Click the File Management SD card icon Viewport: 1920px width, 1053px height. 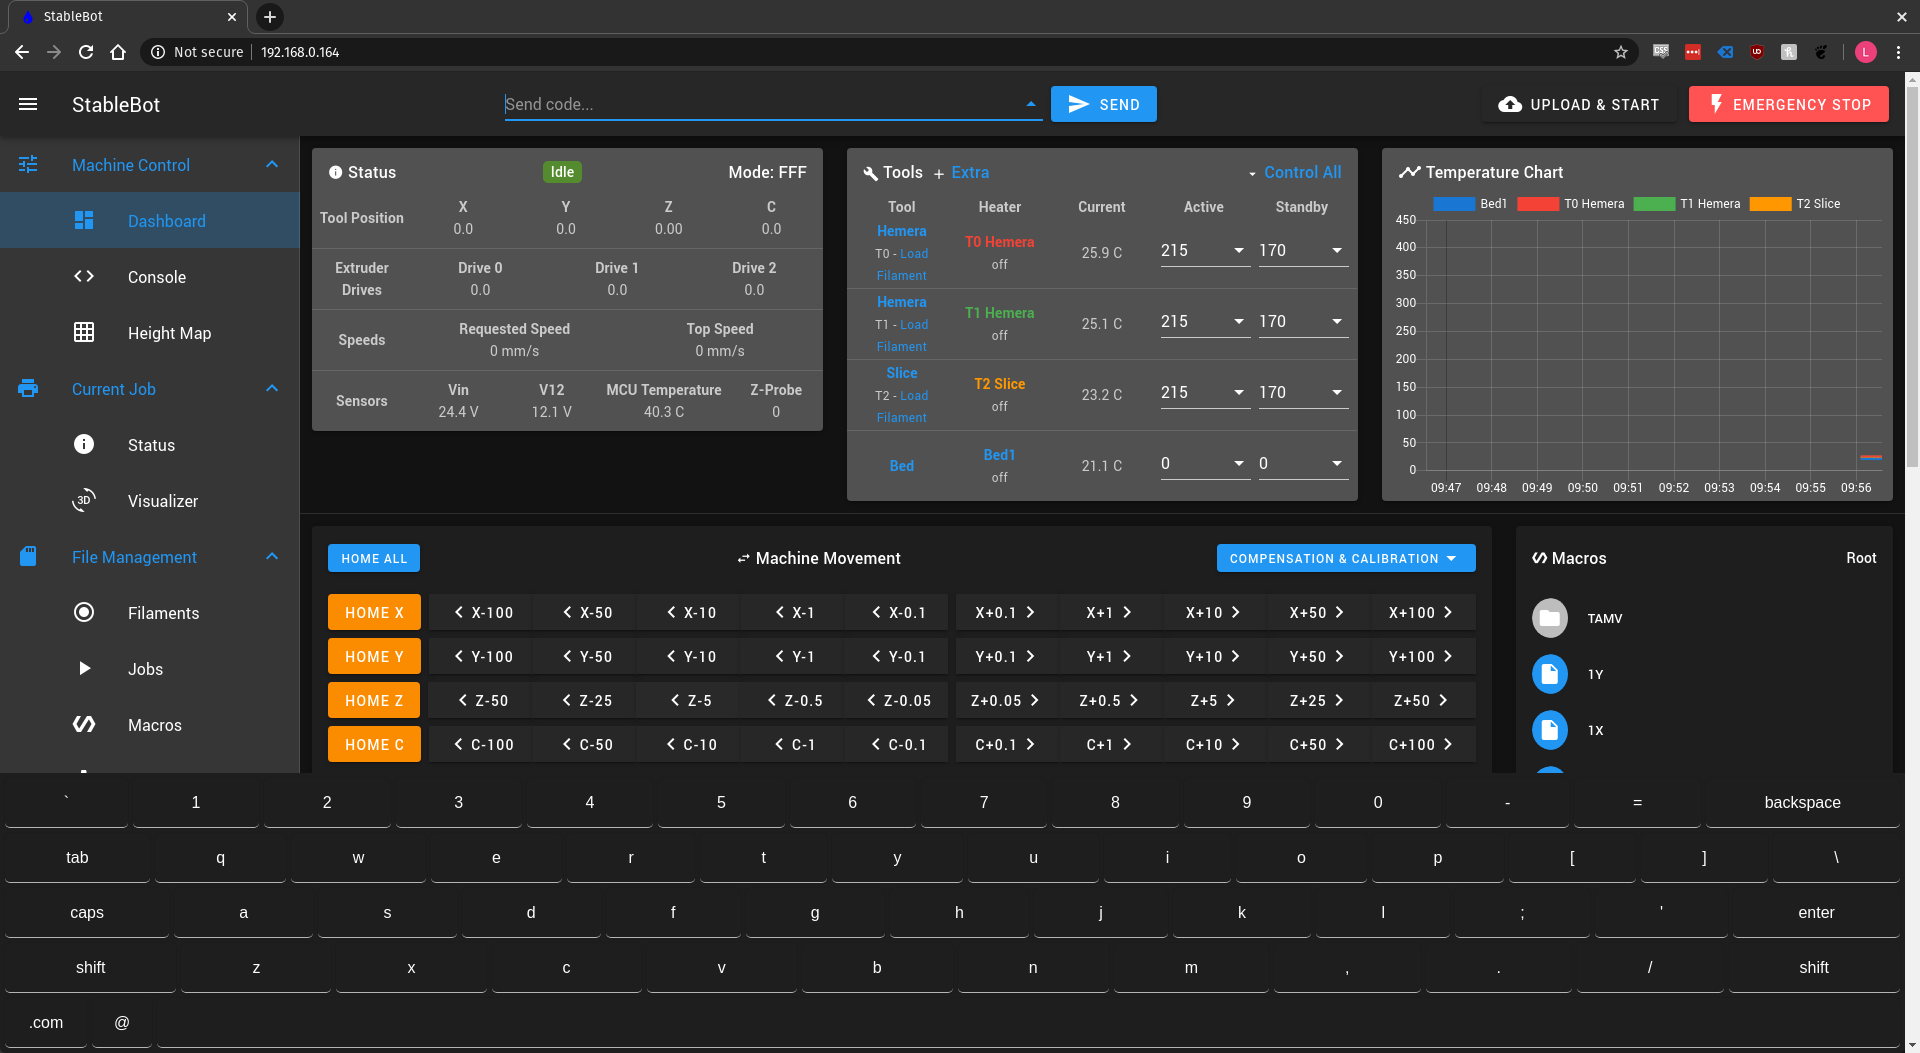tap(28, 556)
